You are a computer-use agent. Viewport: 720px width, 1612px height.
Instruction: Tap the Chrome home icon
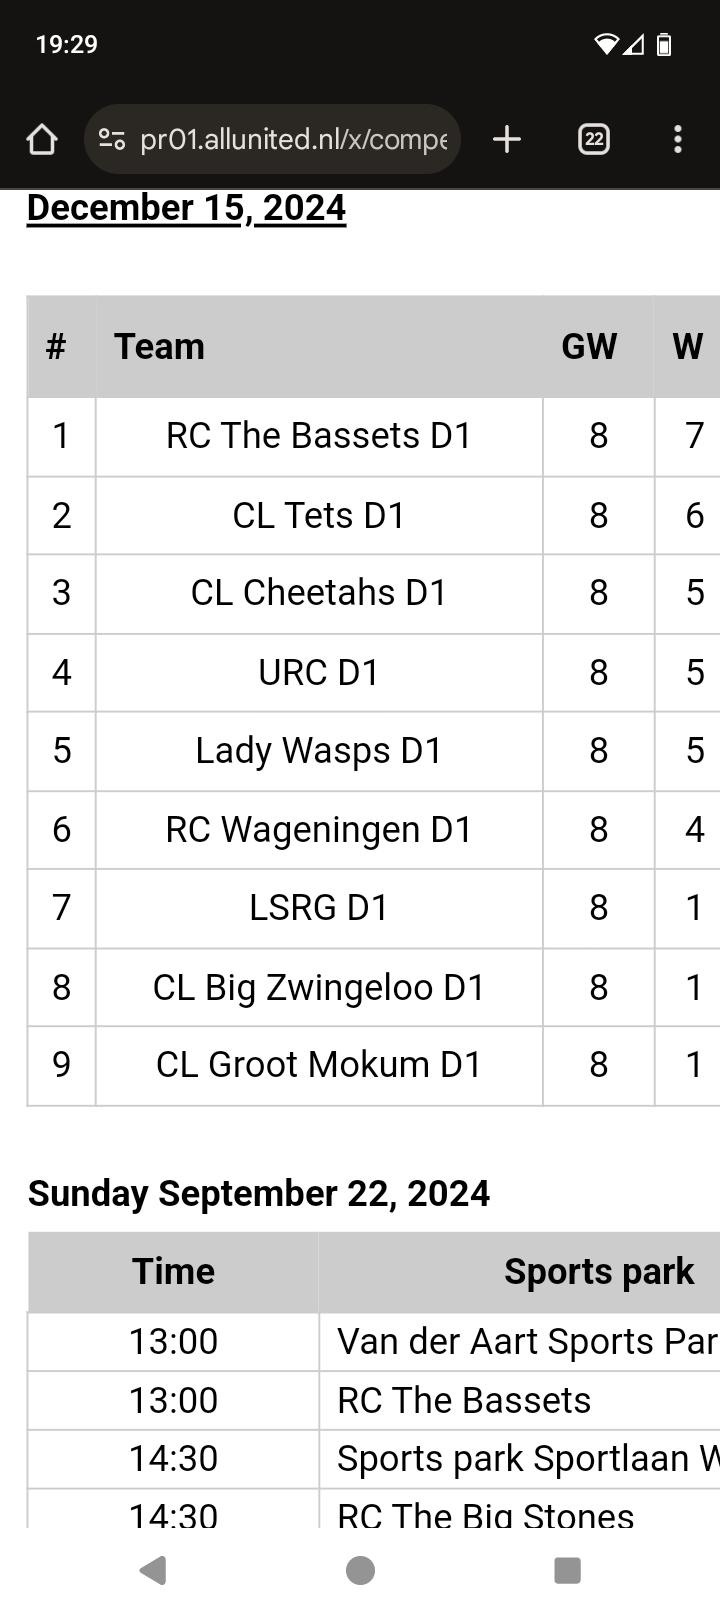click(x=42, y=139)
